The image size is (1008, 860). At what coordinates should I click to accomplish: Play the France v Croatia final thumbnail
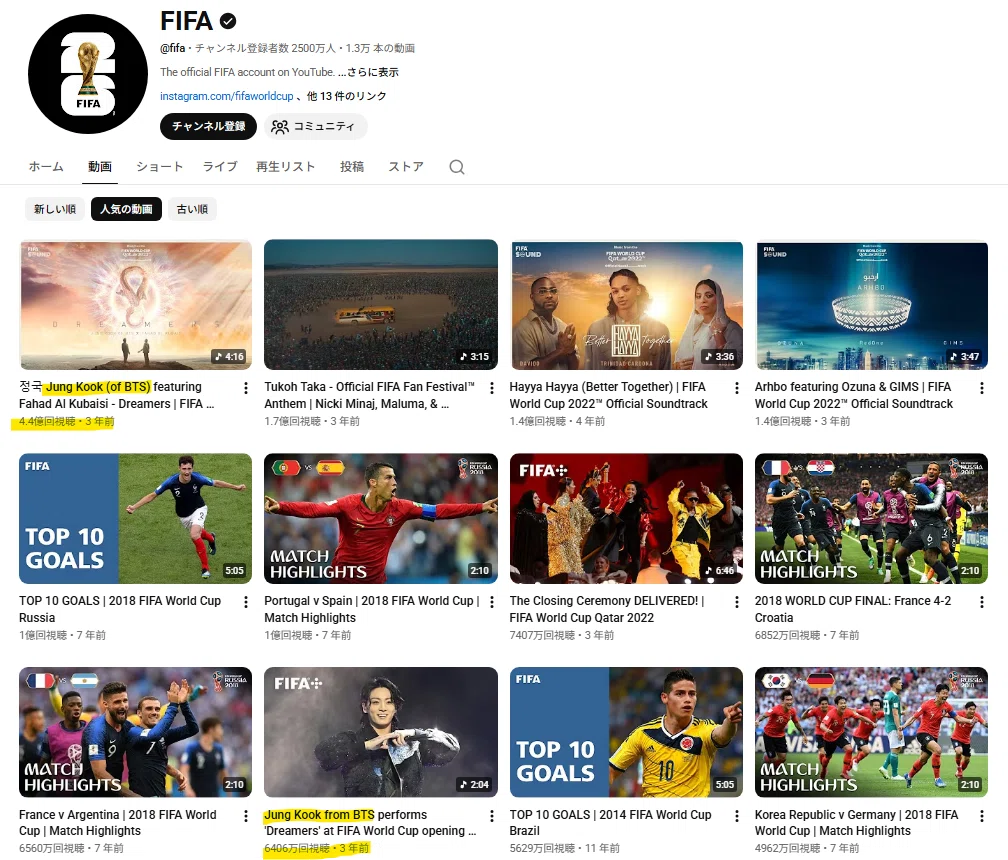click(871, 519)
